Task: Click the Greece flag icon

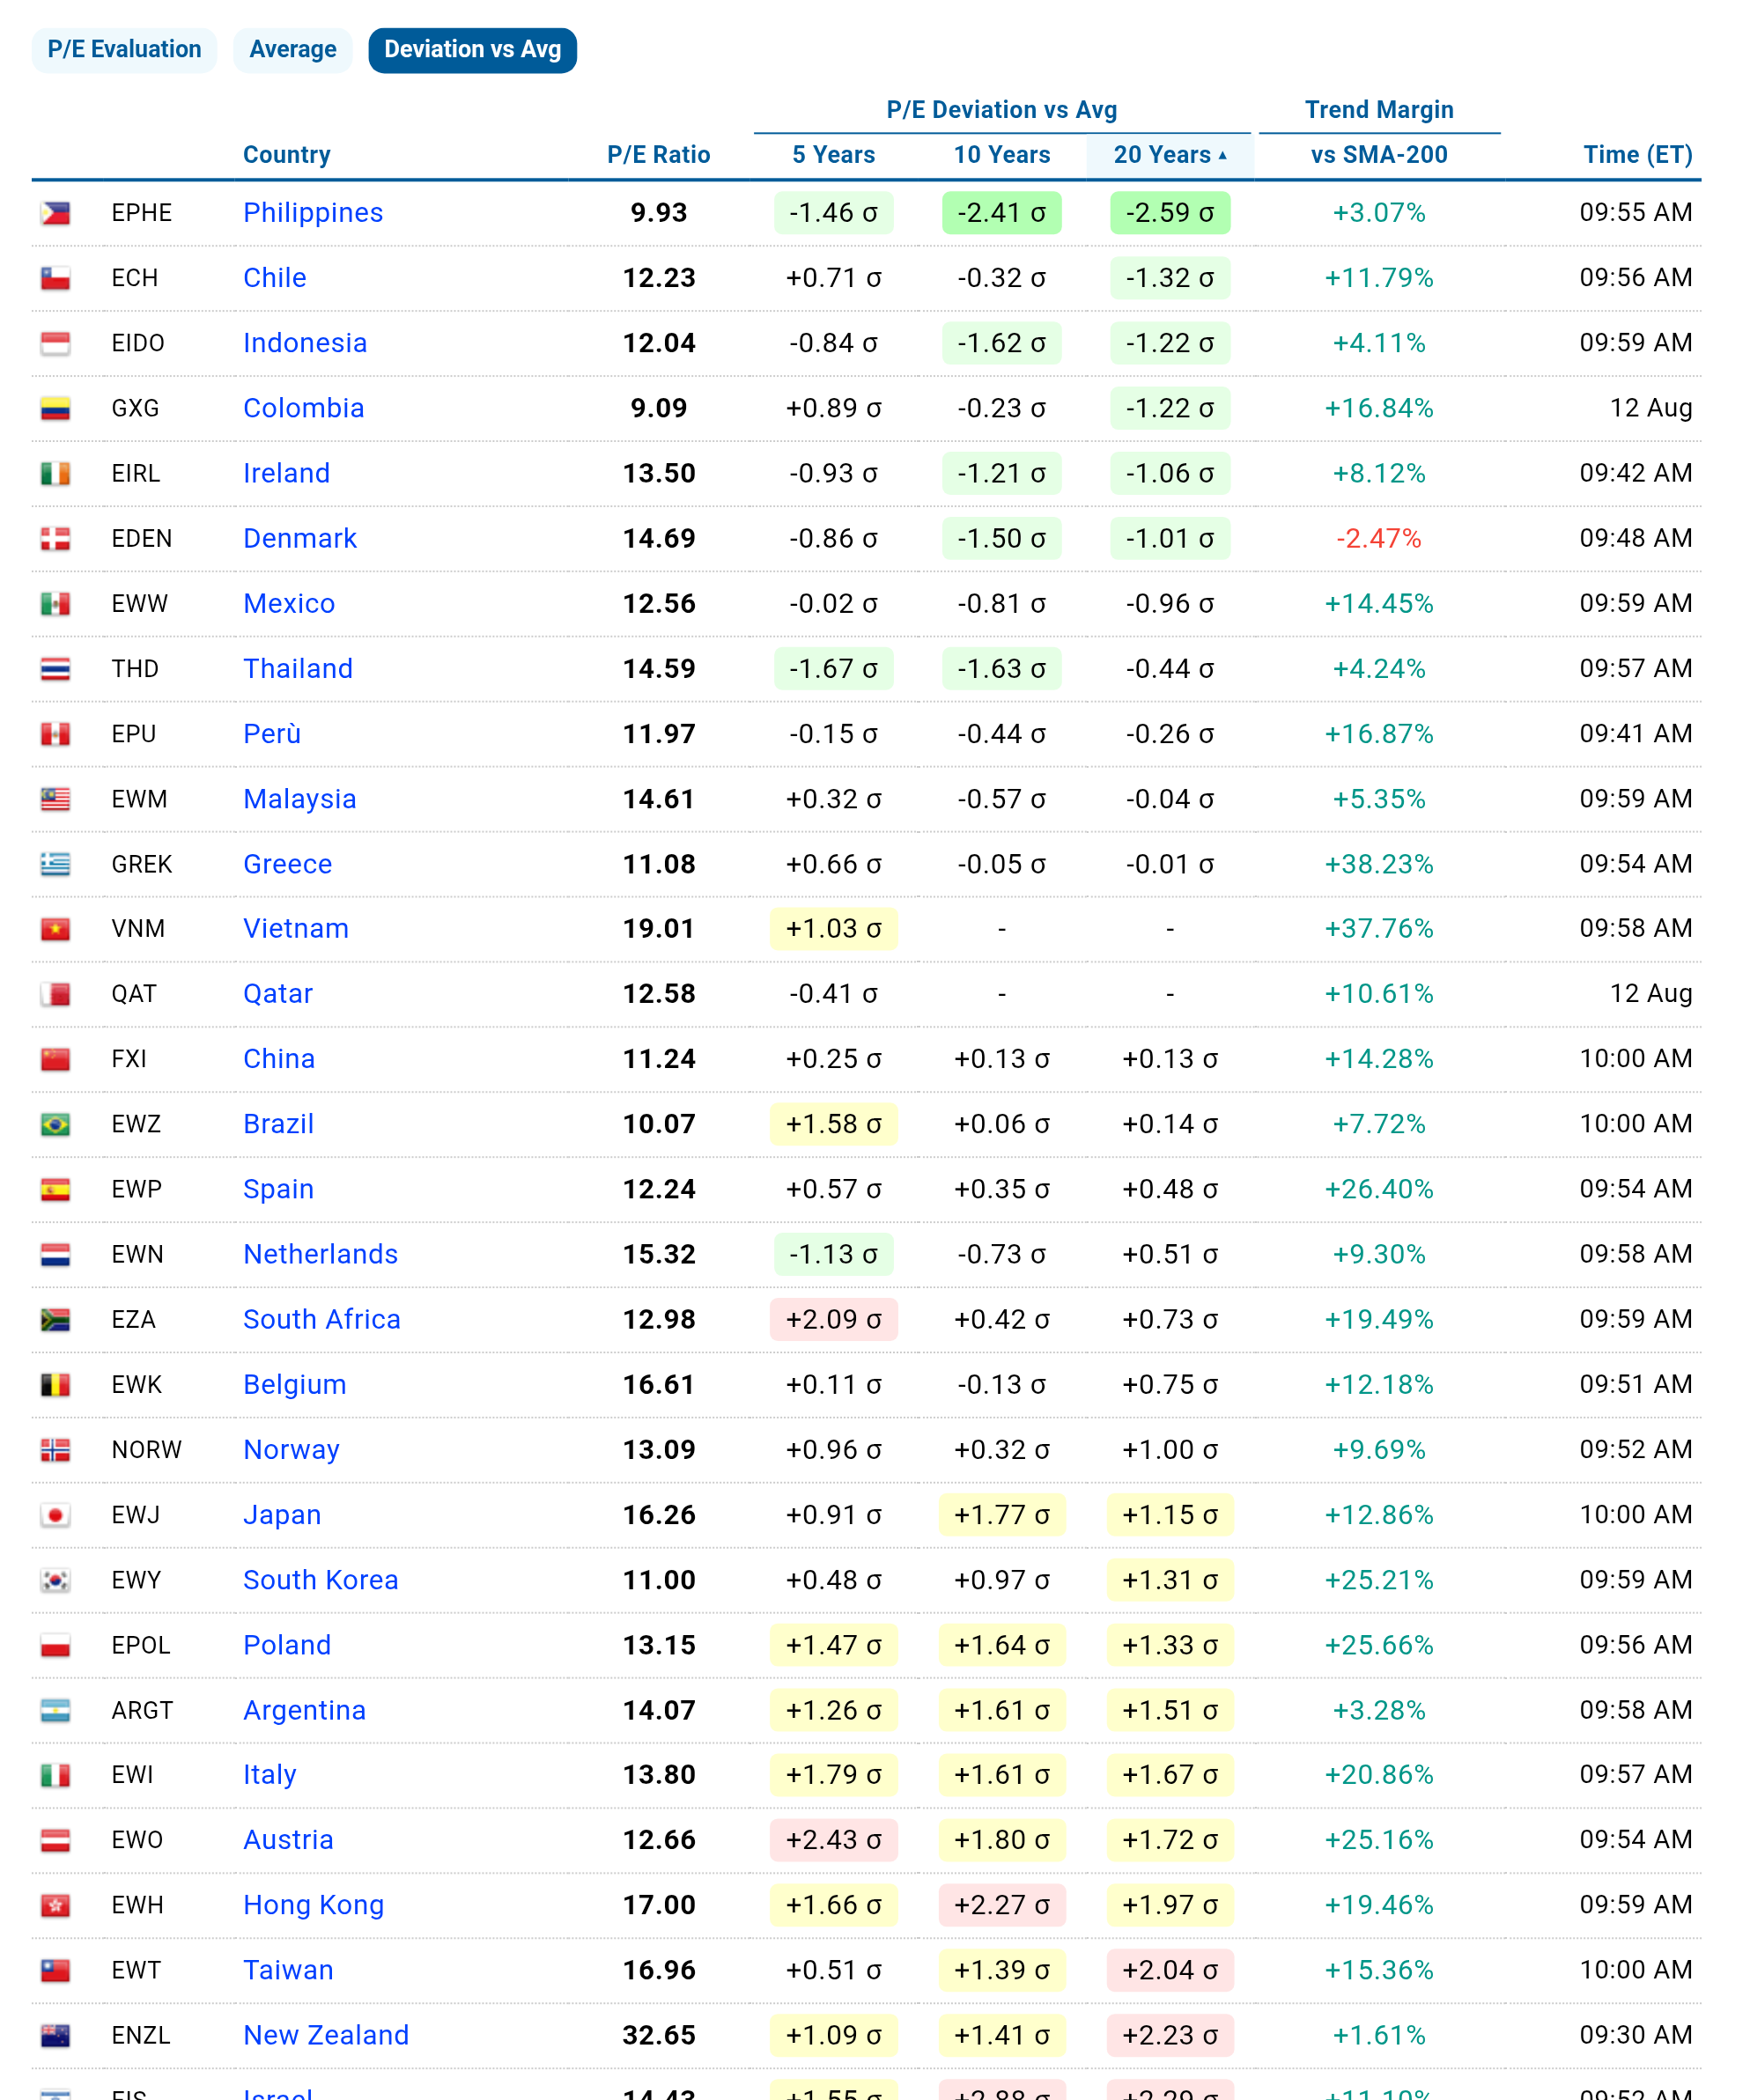Action: tap(55, 864)
